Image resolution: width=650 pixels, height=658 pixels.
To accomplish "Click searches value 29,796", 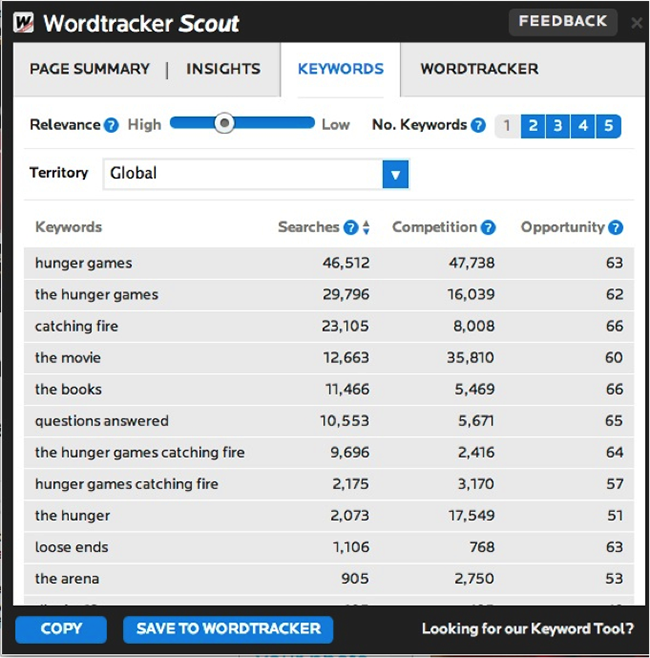I will [x=346, y=295].
